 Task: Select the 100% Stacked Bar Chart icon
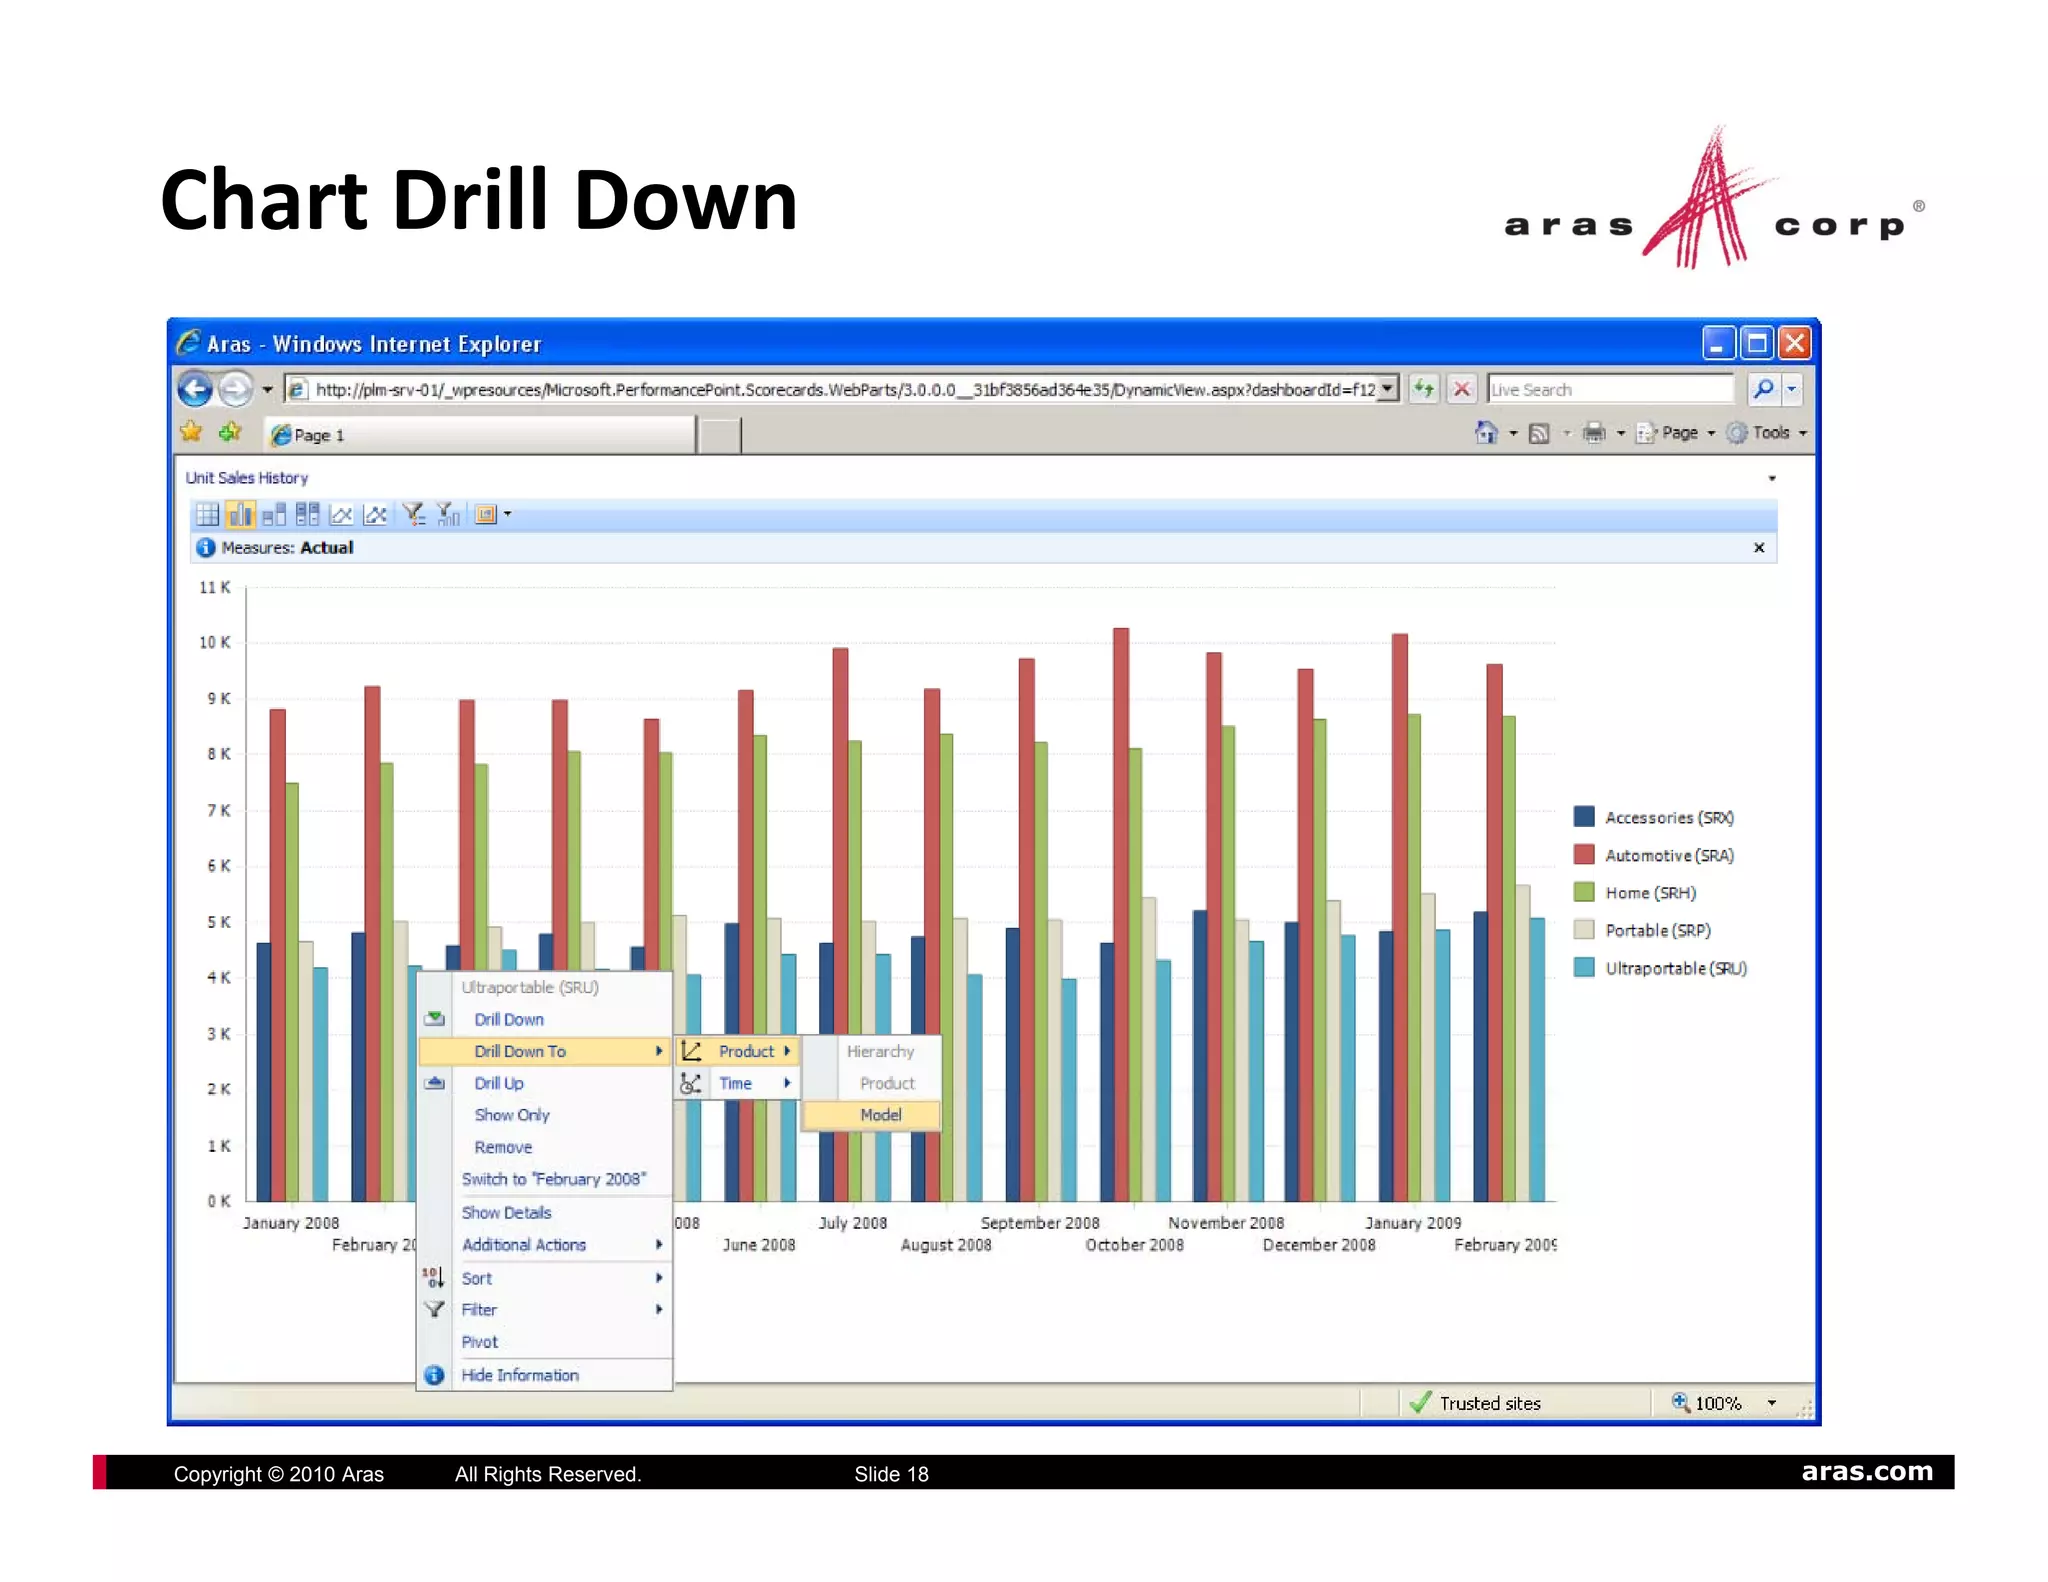pos(308,514)
